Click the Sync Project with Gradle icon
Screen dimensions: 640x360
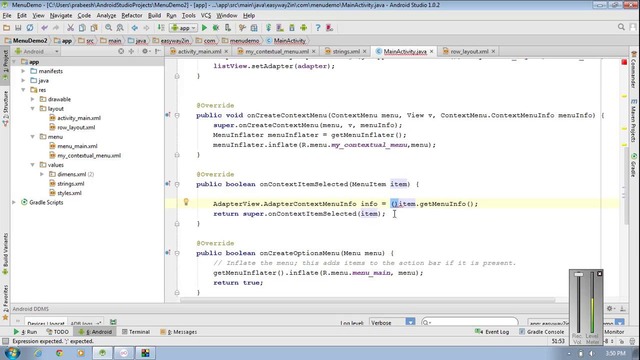[x=268, y=28]
